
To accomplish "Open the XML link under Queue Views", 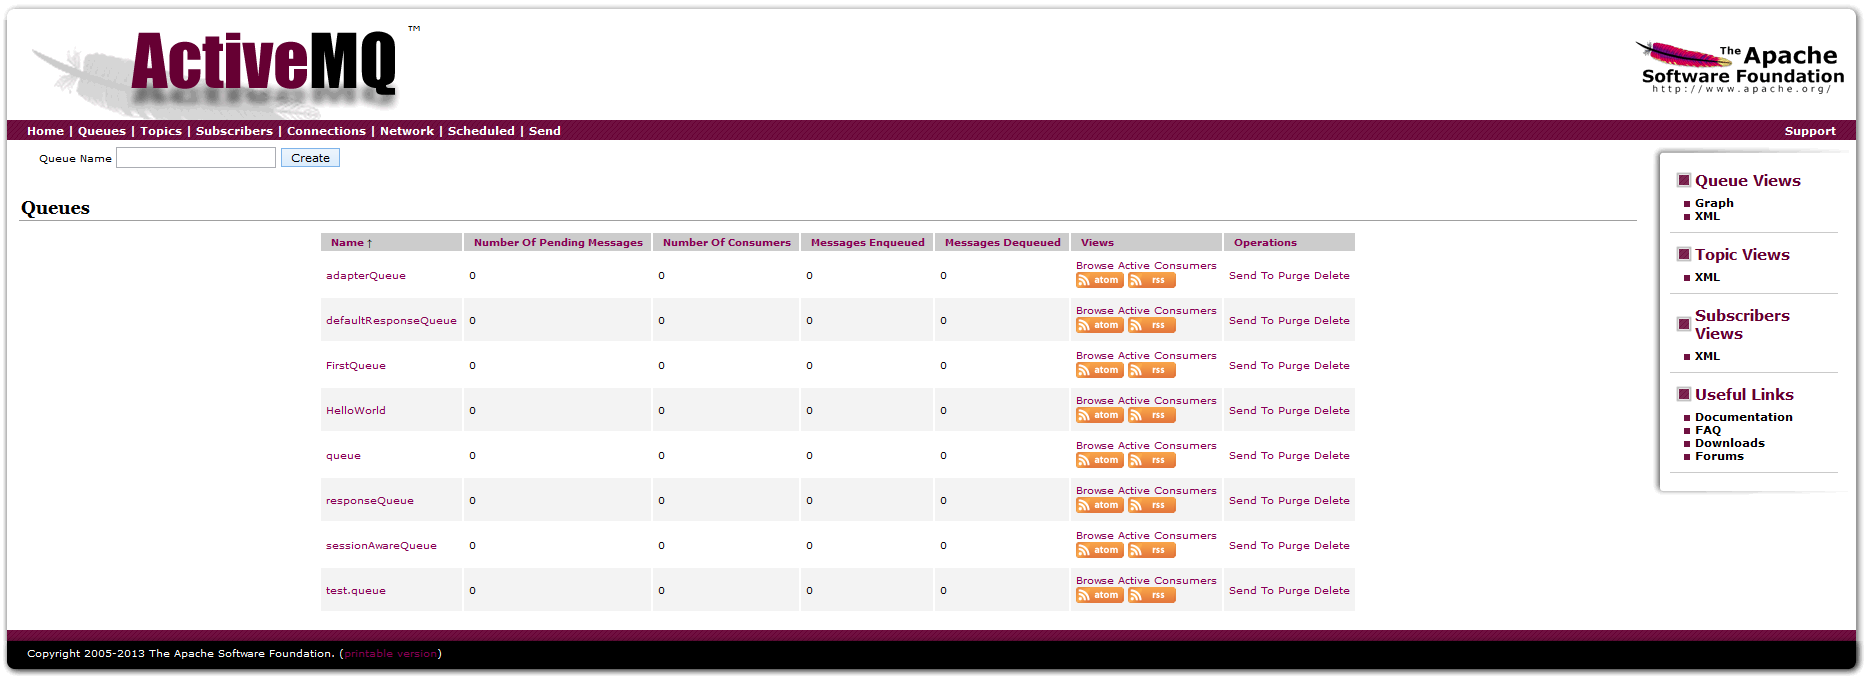I will (x=1707, y=216).
